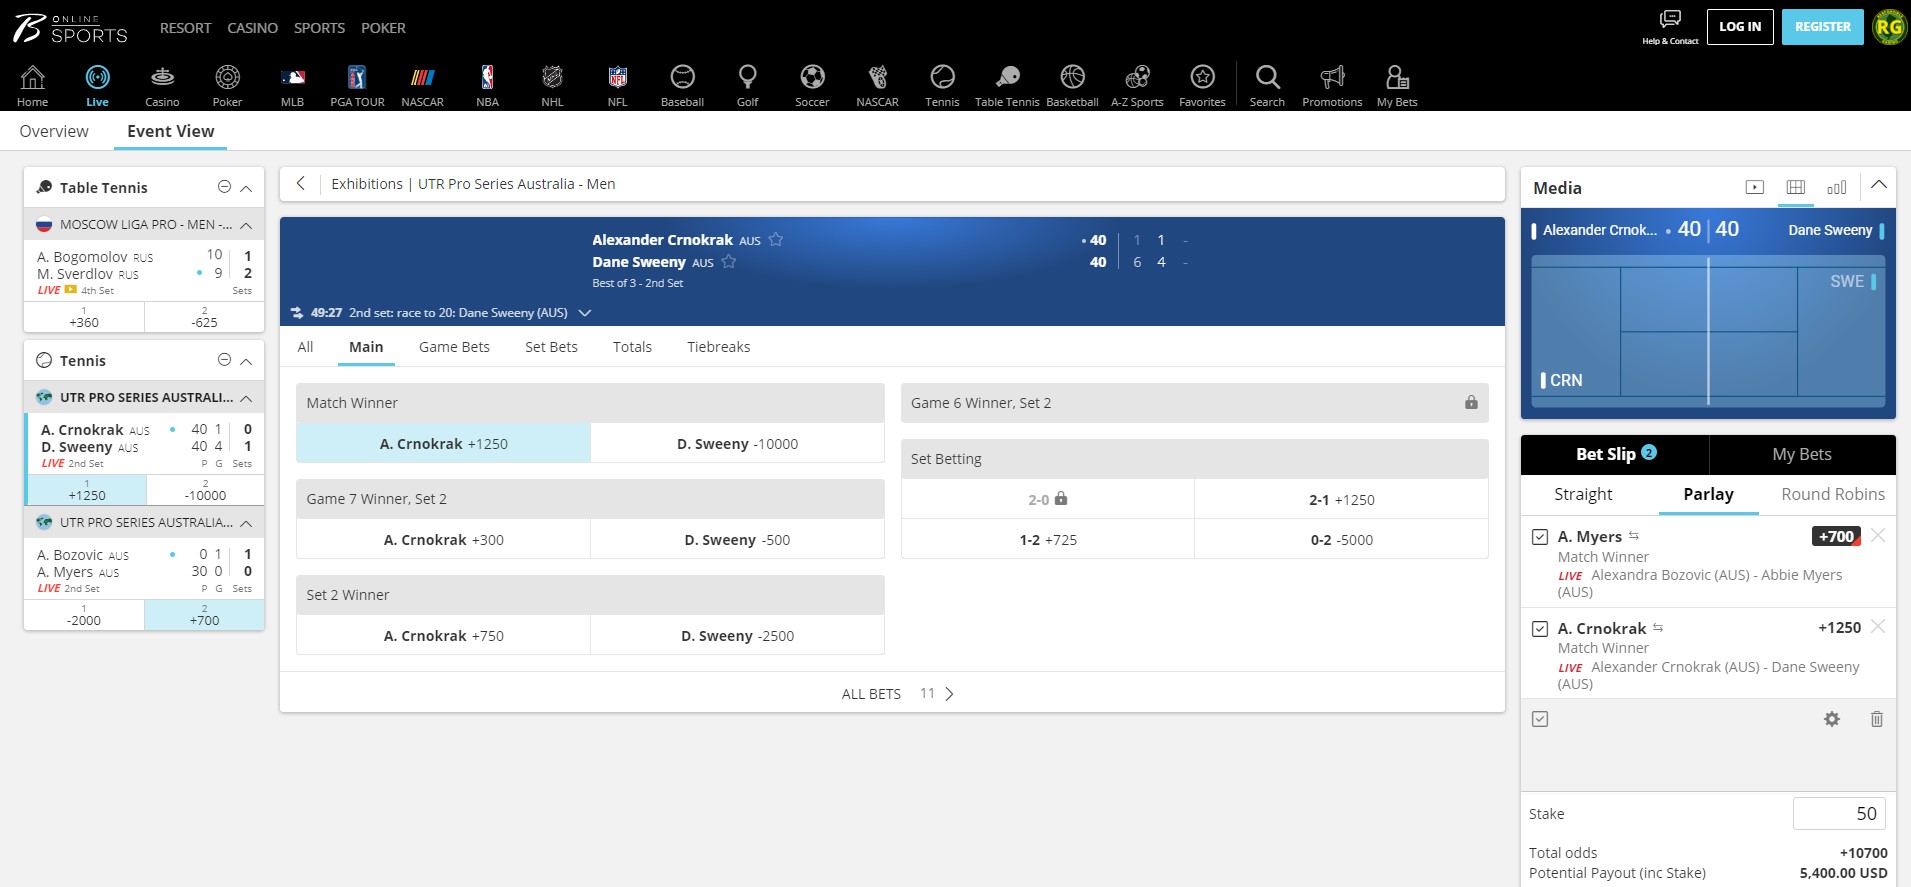Click the LOG IN button

pyautogui.click(x=1740, y=27)
